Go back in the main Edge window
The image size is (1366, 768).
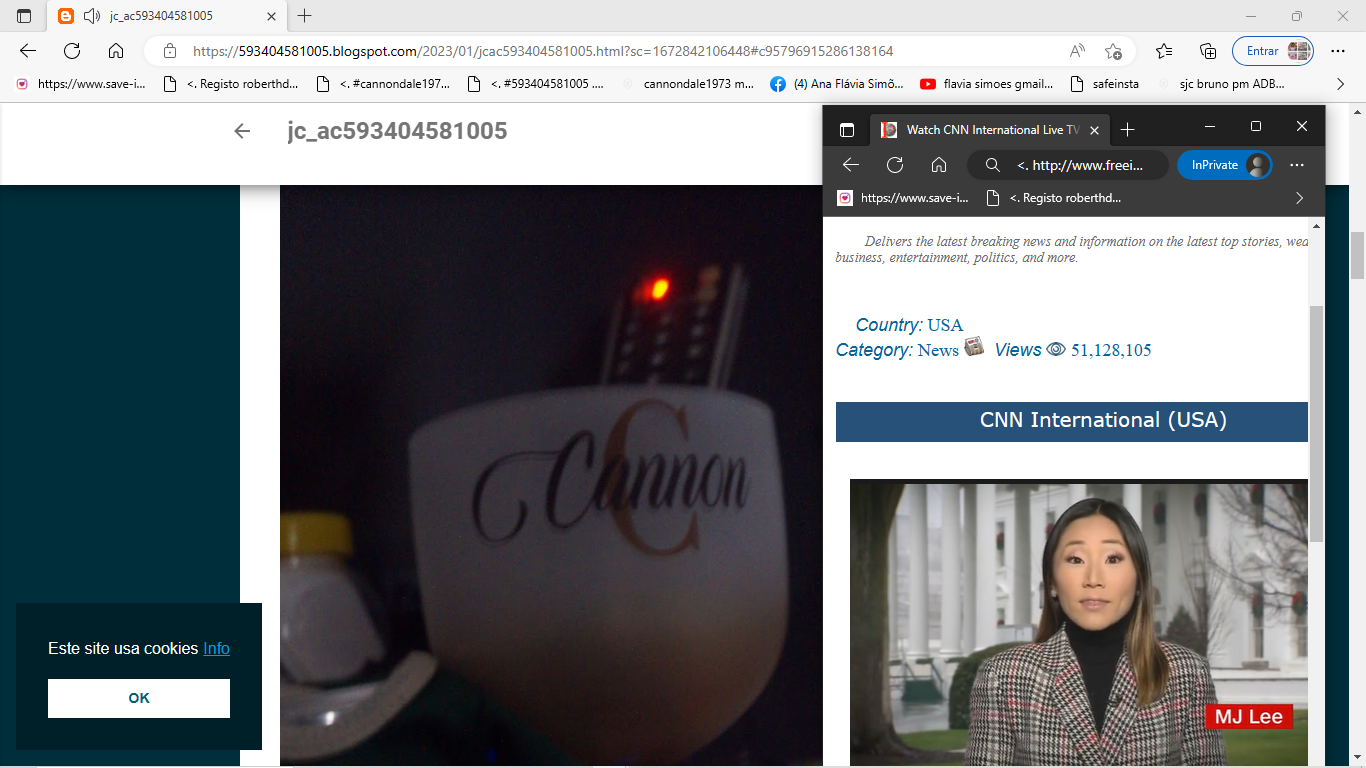click(28, 51)
